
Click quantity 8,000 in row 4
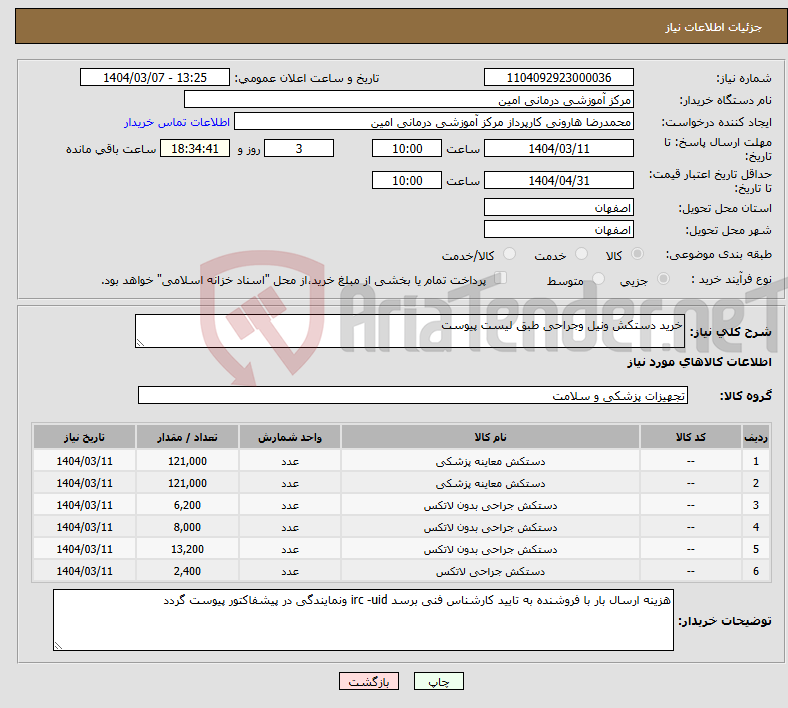[187, 527]
